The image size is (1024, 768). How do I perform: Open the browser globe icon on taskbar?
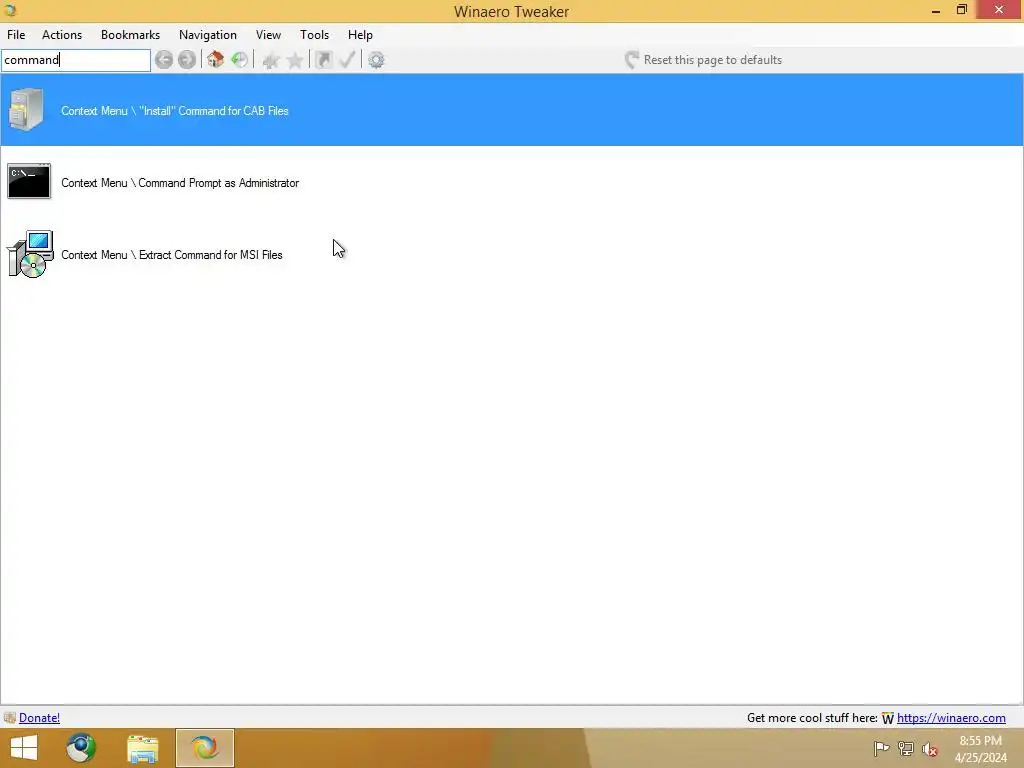point(81,748)
